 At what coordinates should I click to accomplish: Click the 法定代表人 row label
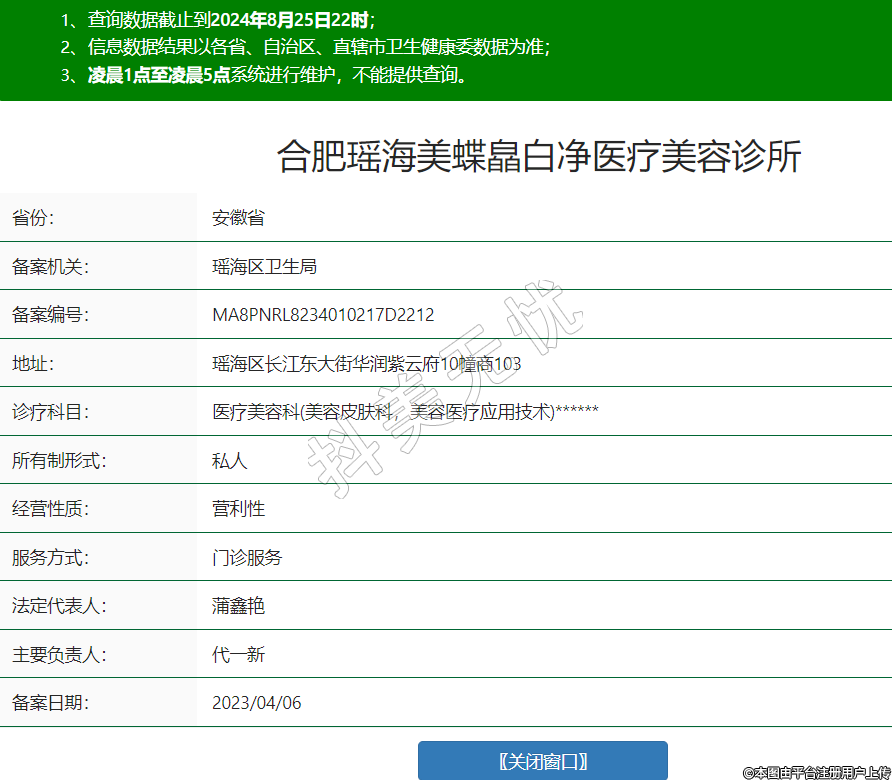point(59,606)
